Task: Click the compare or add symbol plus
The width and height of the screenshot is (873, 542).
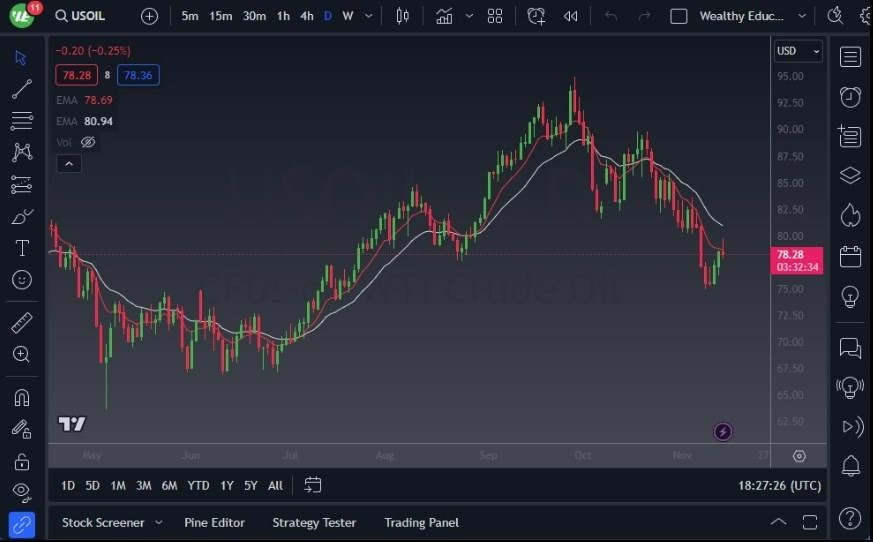Action: point(149,16)
